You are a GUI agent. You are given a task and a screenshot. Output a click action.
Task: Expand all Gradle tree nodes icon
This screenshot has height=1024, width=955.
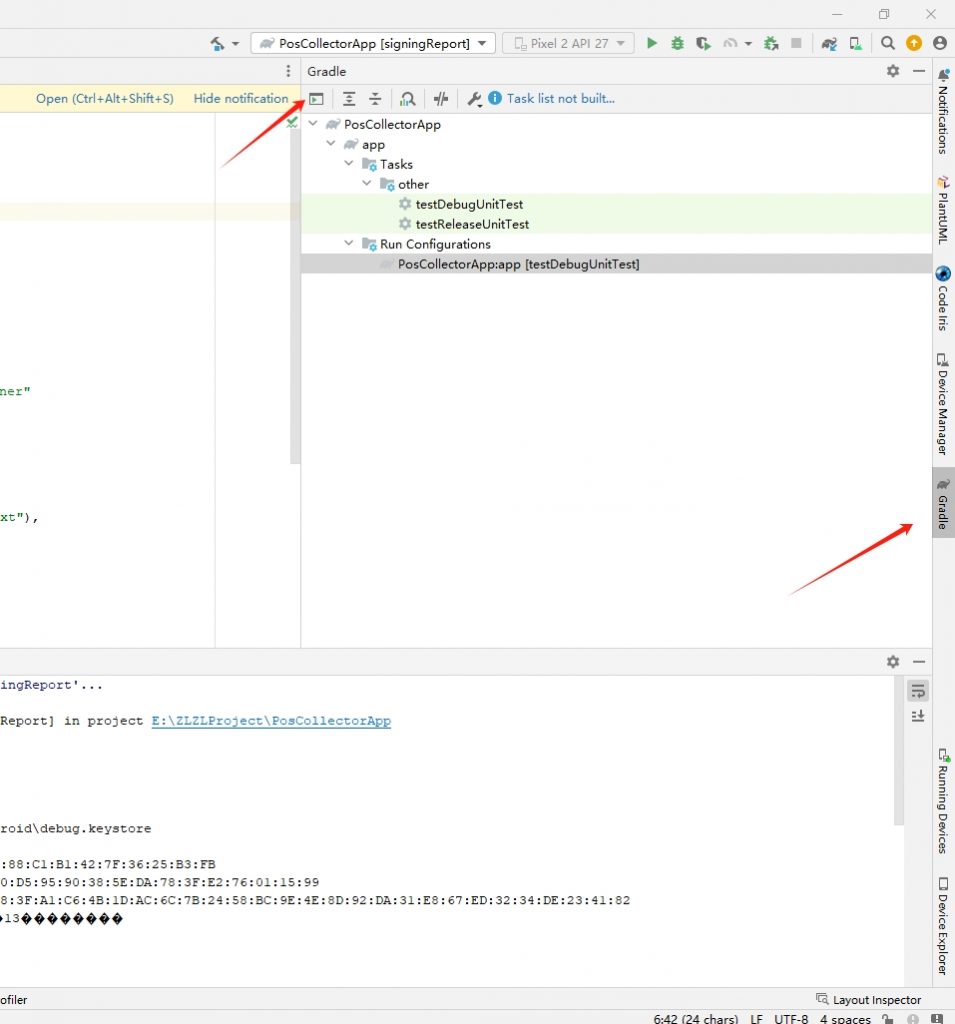(349, 99)
